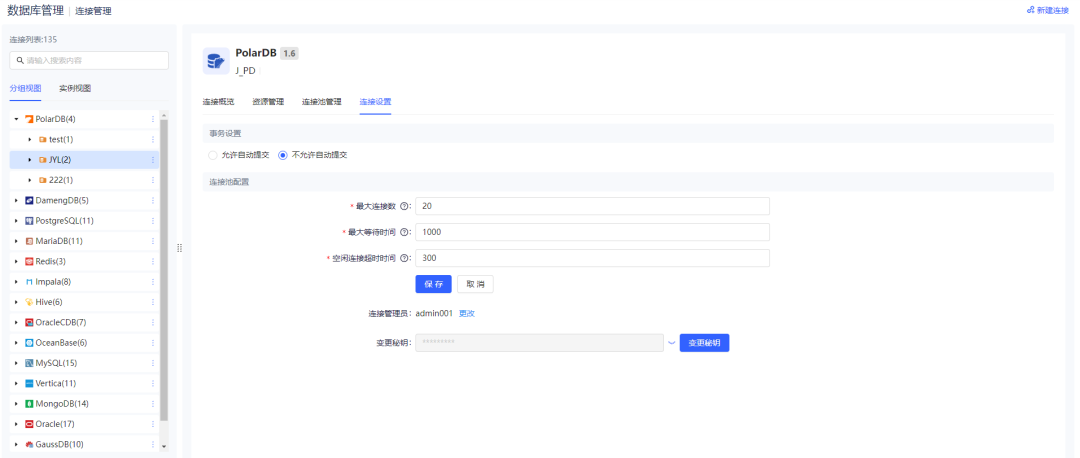Switch to 分组视图 view tab
Screen dimensions: 1080x458
pyautogui.click(x=25, y=88)
